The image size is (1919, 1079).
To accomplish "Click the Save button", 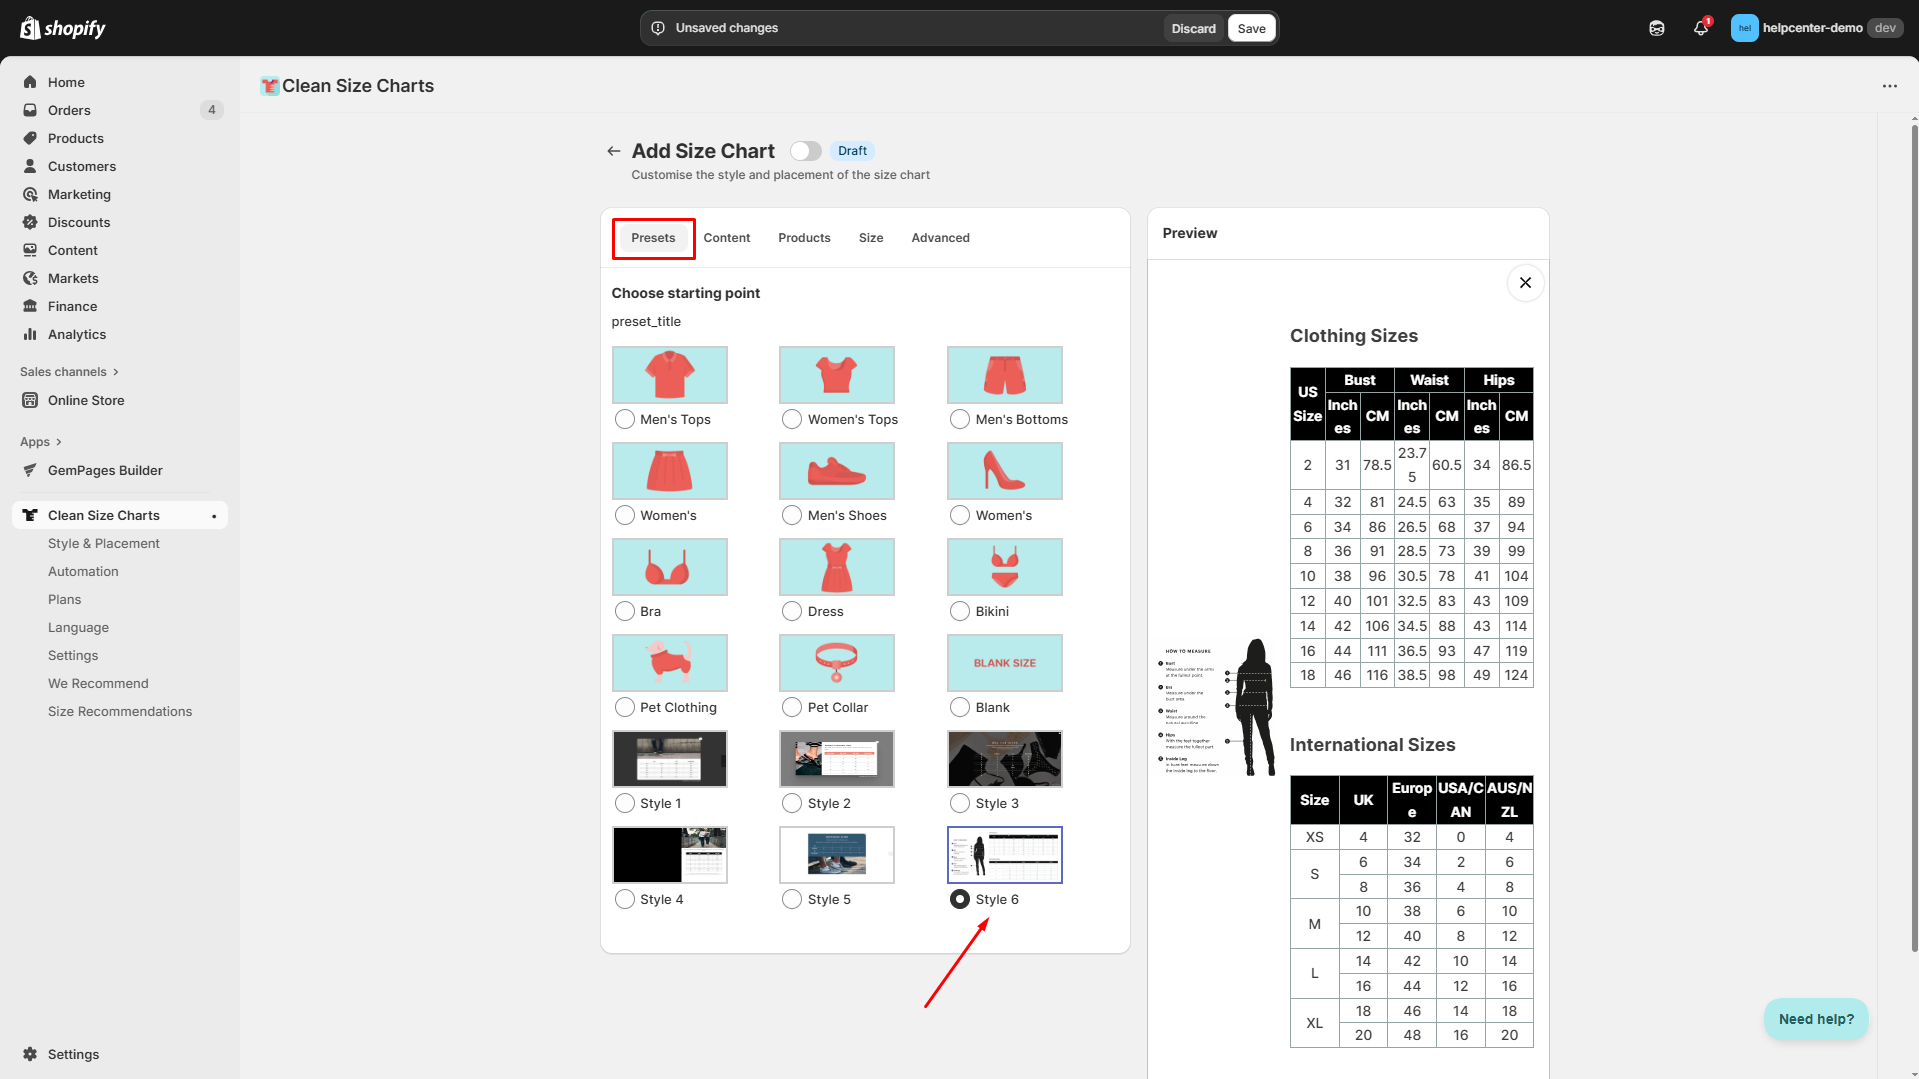I will click(1251, 28).
